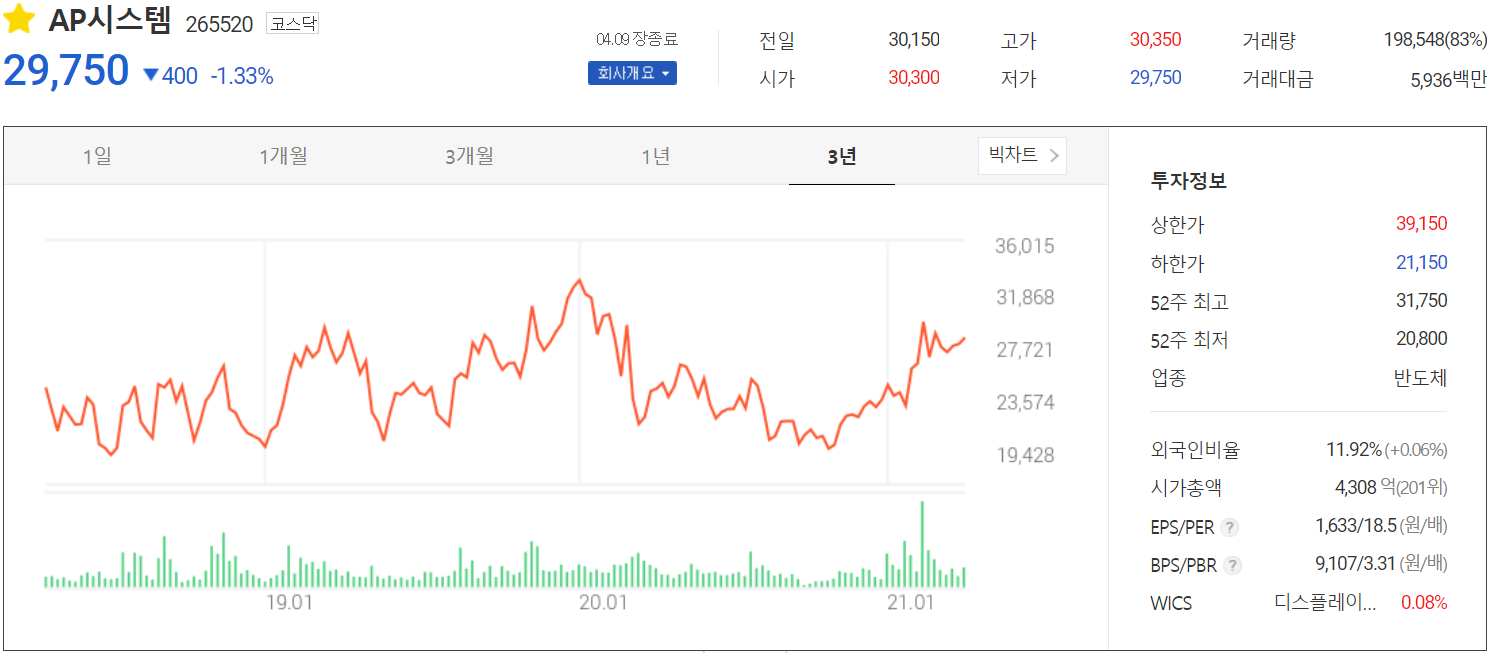
Task: Switch to the 1년 chart tab
Action: click(x=655, y=156)
